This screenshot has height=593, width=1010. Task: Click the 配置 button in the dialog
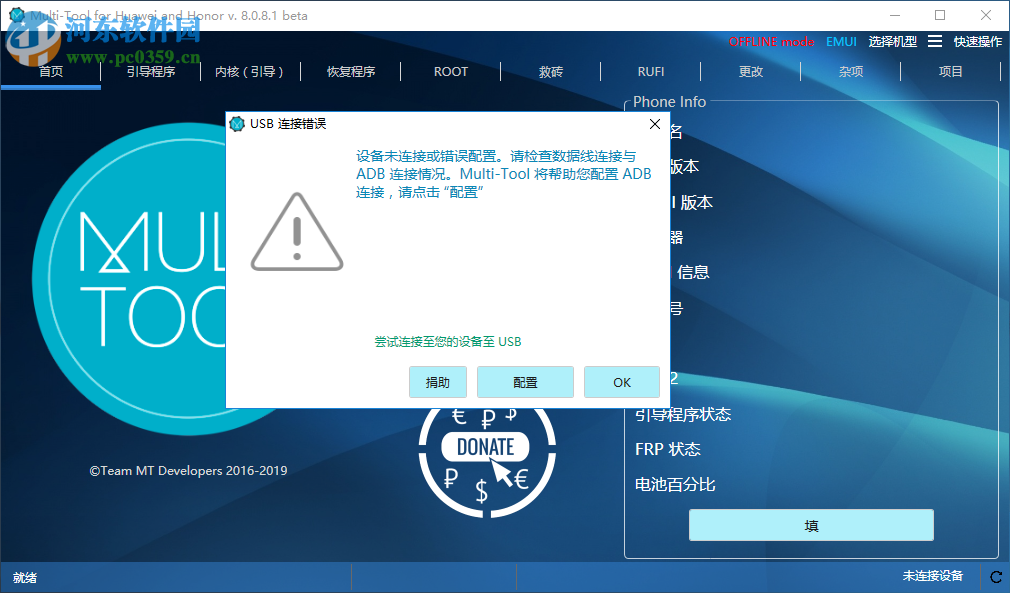click(525, 382)
